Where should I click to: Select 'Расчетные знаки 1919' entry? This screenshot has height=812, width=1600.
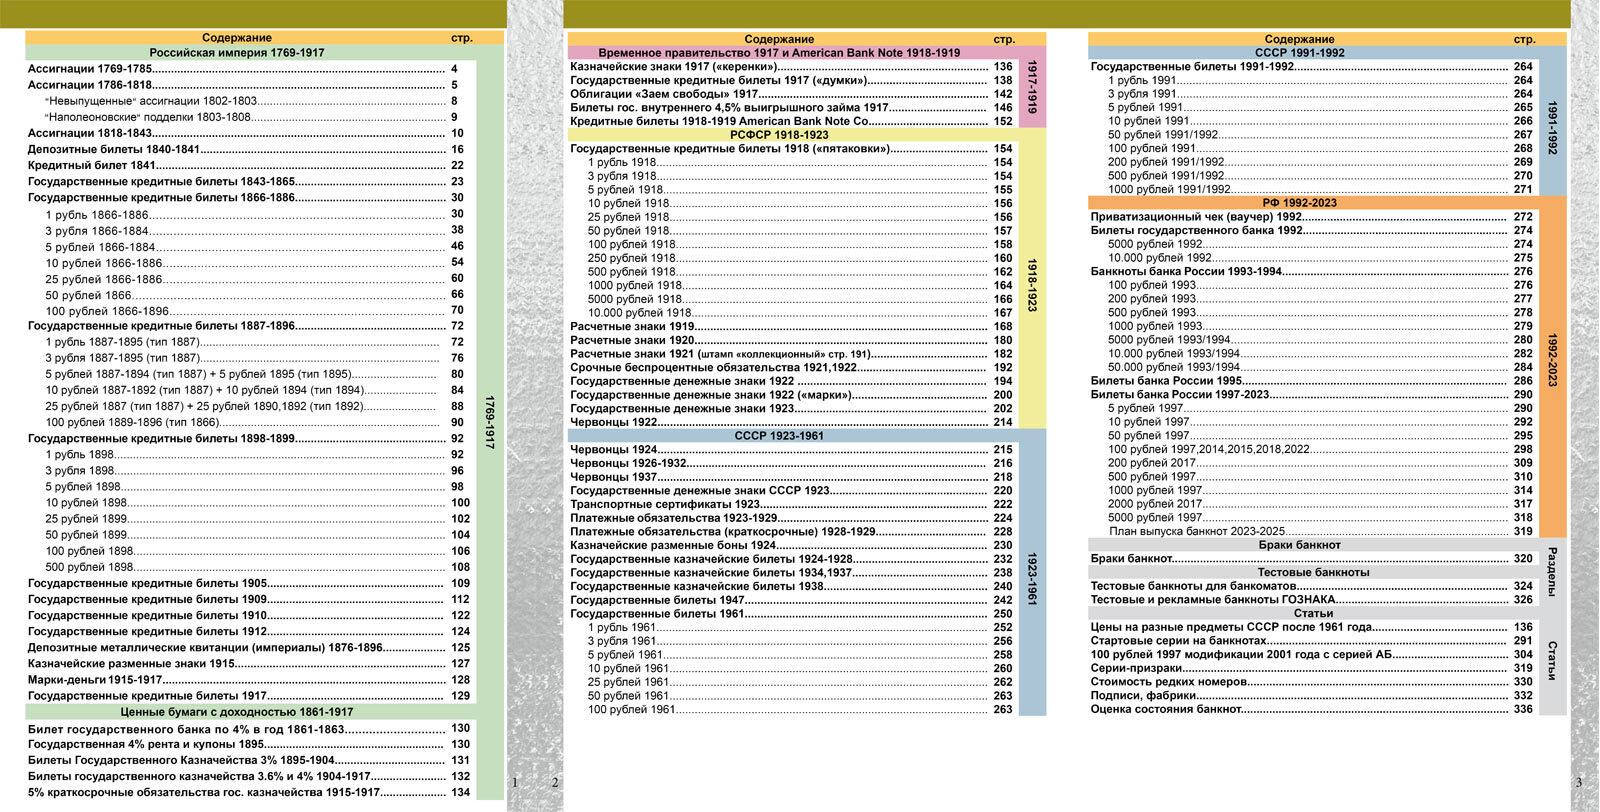pyautogui.click(x=791, y=326)
